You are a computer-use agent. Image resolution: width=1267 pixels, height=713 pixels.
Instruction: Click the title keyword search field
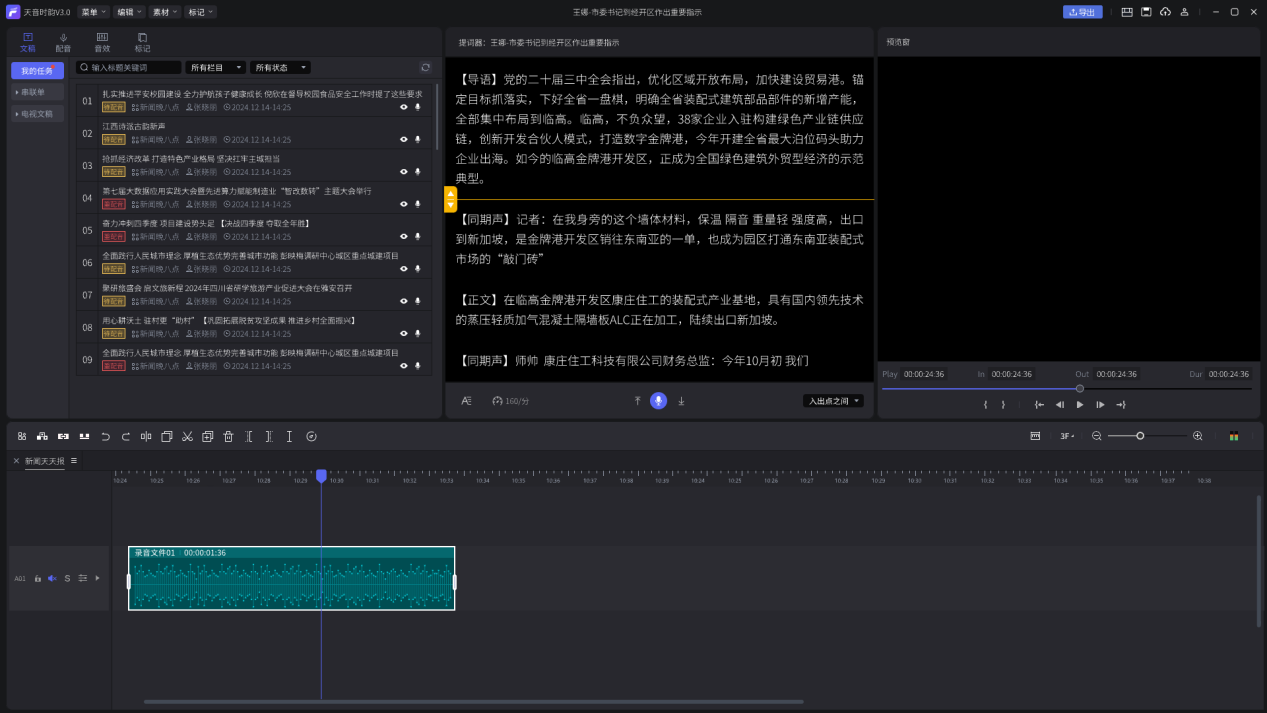tap(129, 68)
